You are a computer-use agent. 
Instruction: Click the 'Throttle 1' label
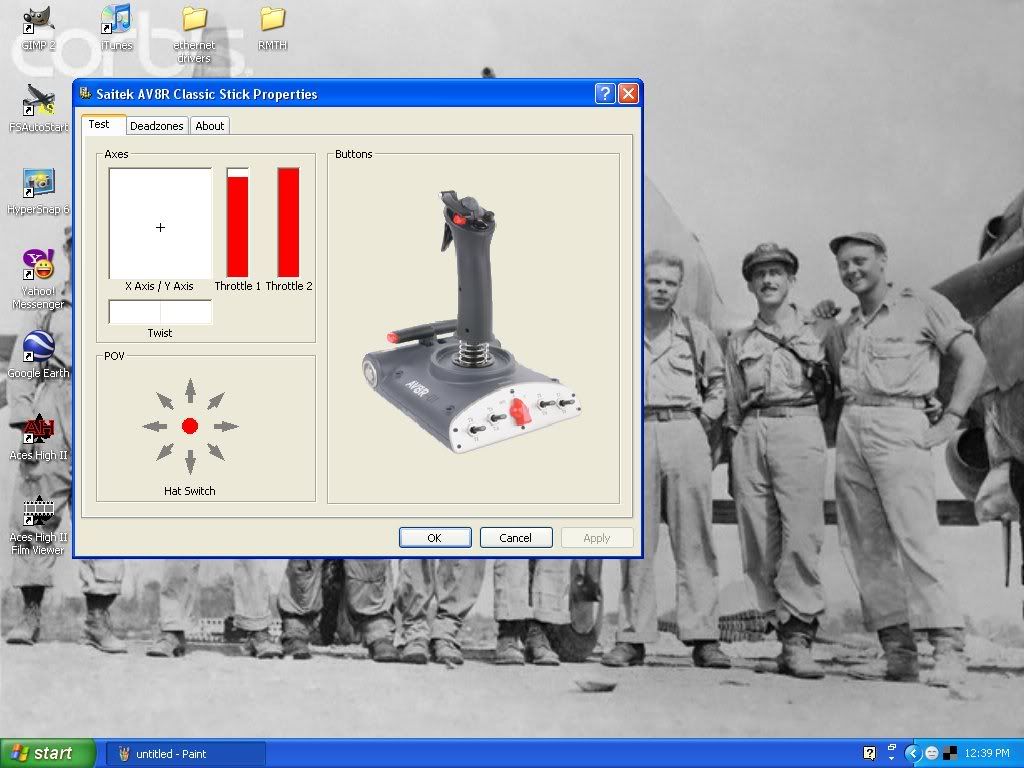click(x=238, y=286)
